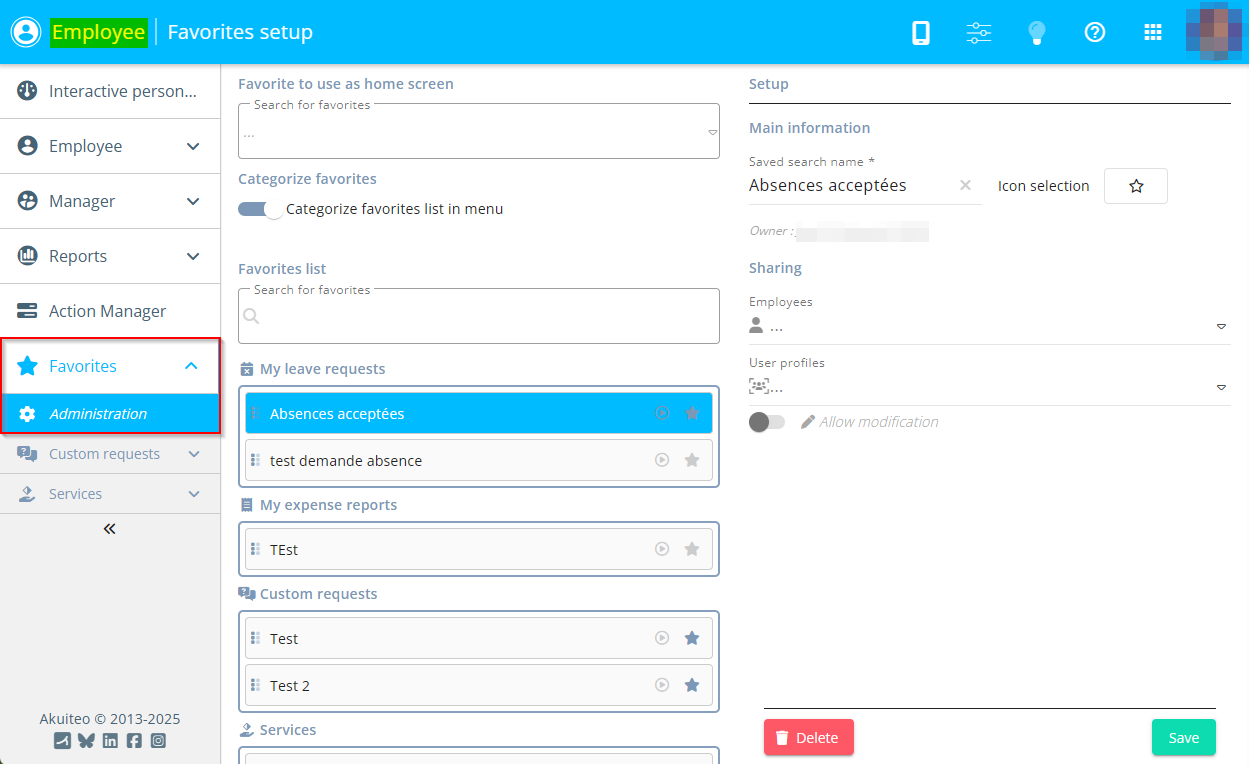Toggle Categorize favorites list in menu
Image resolution: width=1249 pixels, height=764 pixels.
(260, 209)
